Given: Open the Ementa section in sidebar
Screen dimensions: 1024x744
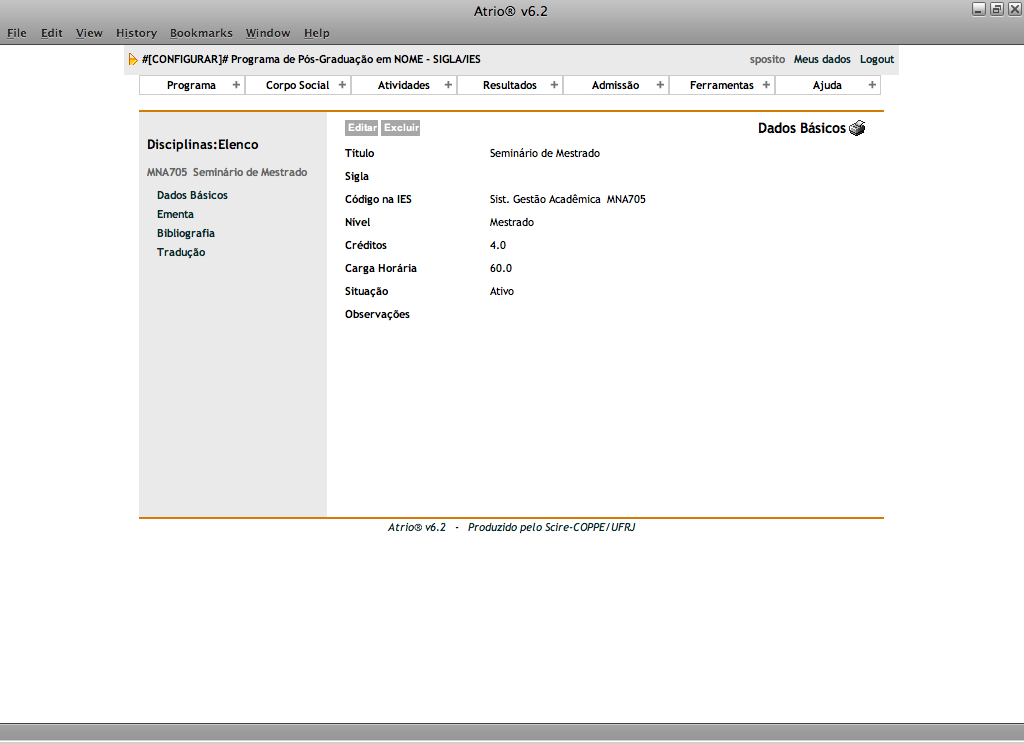Looking at the screenshot, I should click(x=175, y=214).
